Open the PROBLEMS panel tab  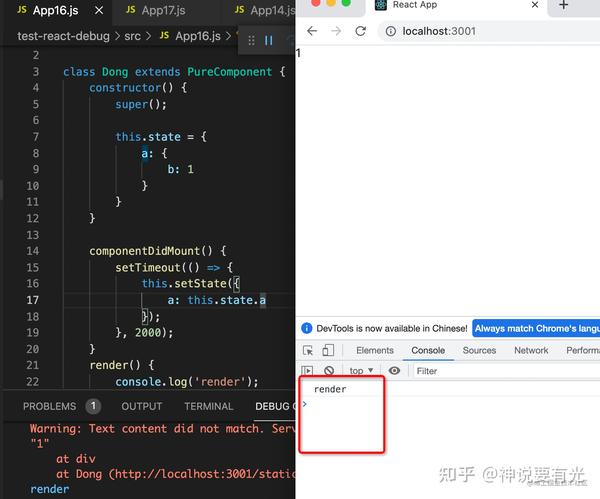click(49, 406)
